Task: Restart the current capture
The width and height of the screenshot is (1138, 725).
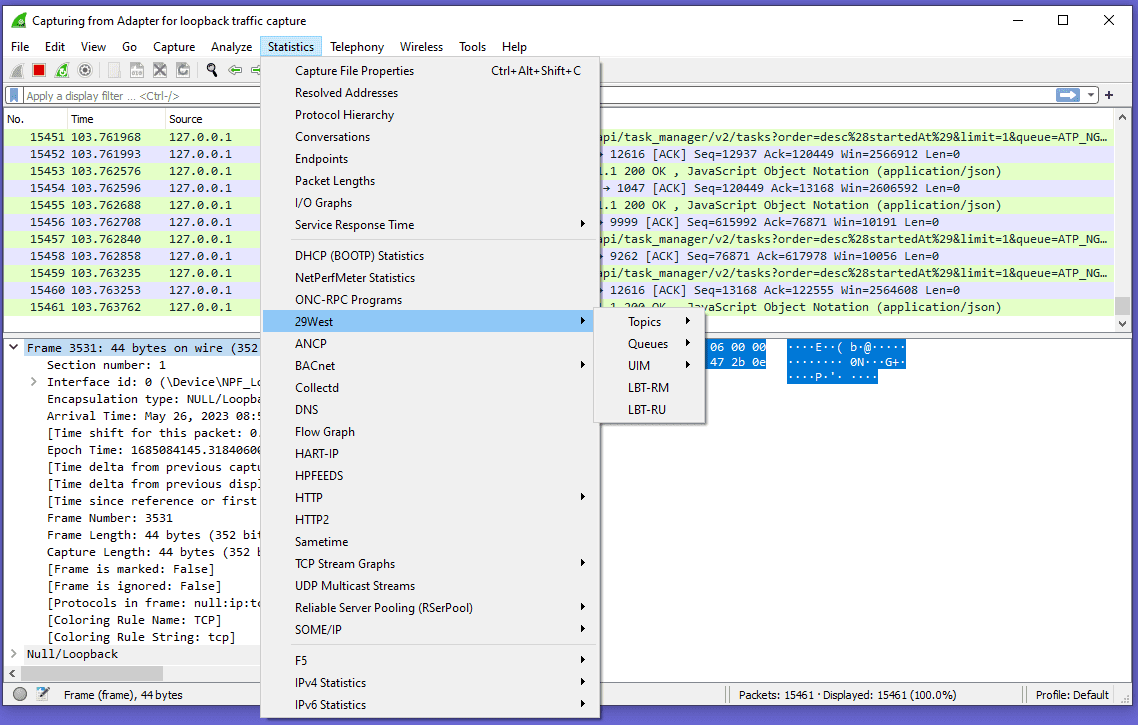Action: coord(62,70)
